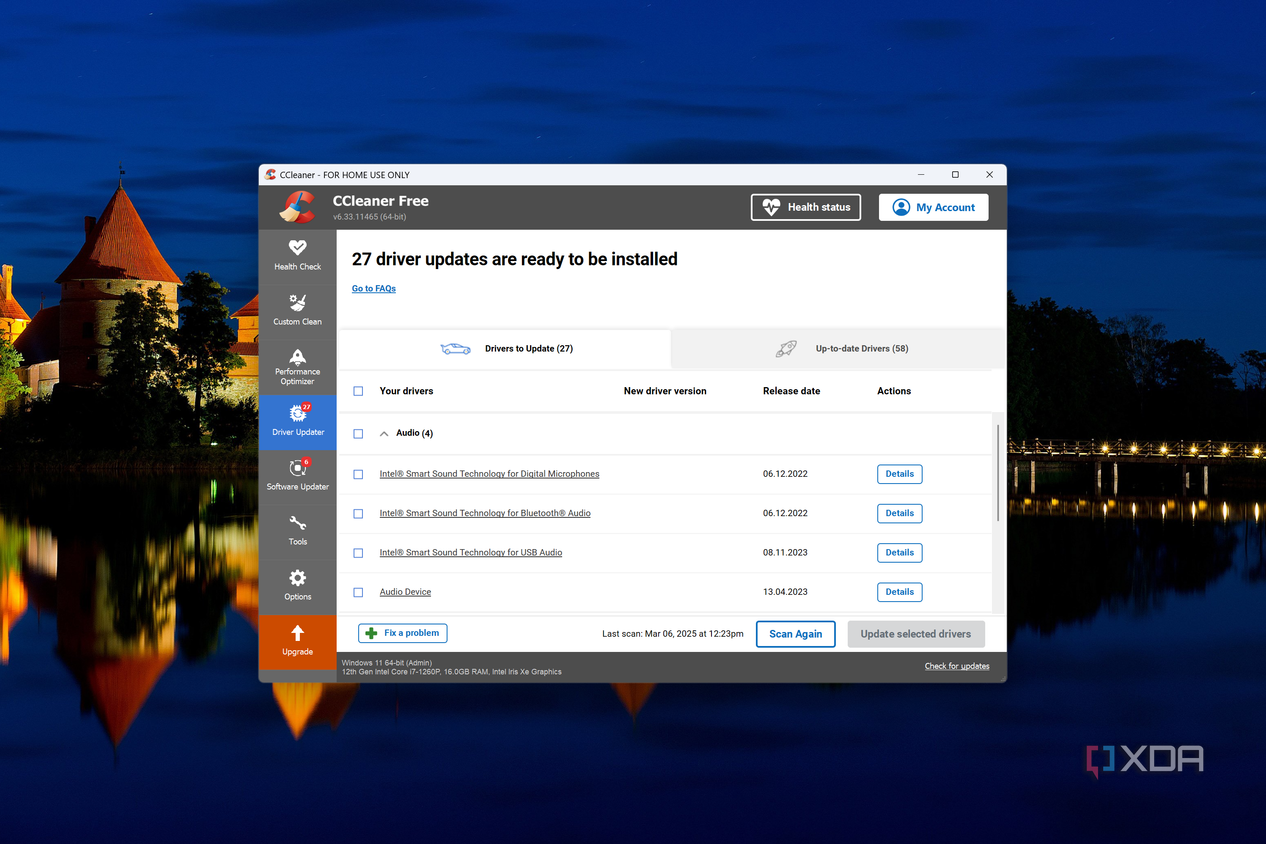Open Health Check in the sidebar
Image resolution: width=1266 pixels, height=844 pixels.
297,255
